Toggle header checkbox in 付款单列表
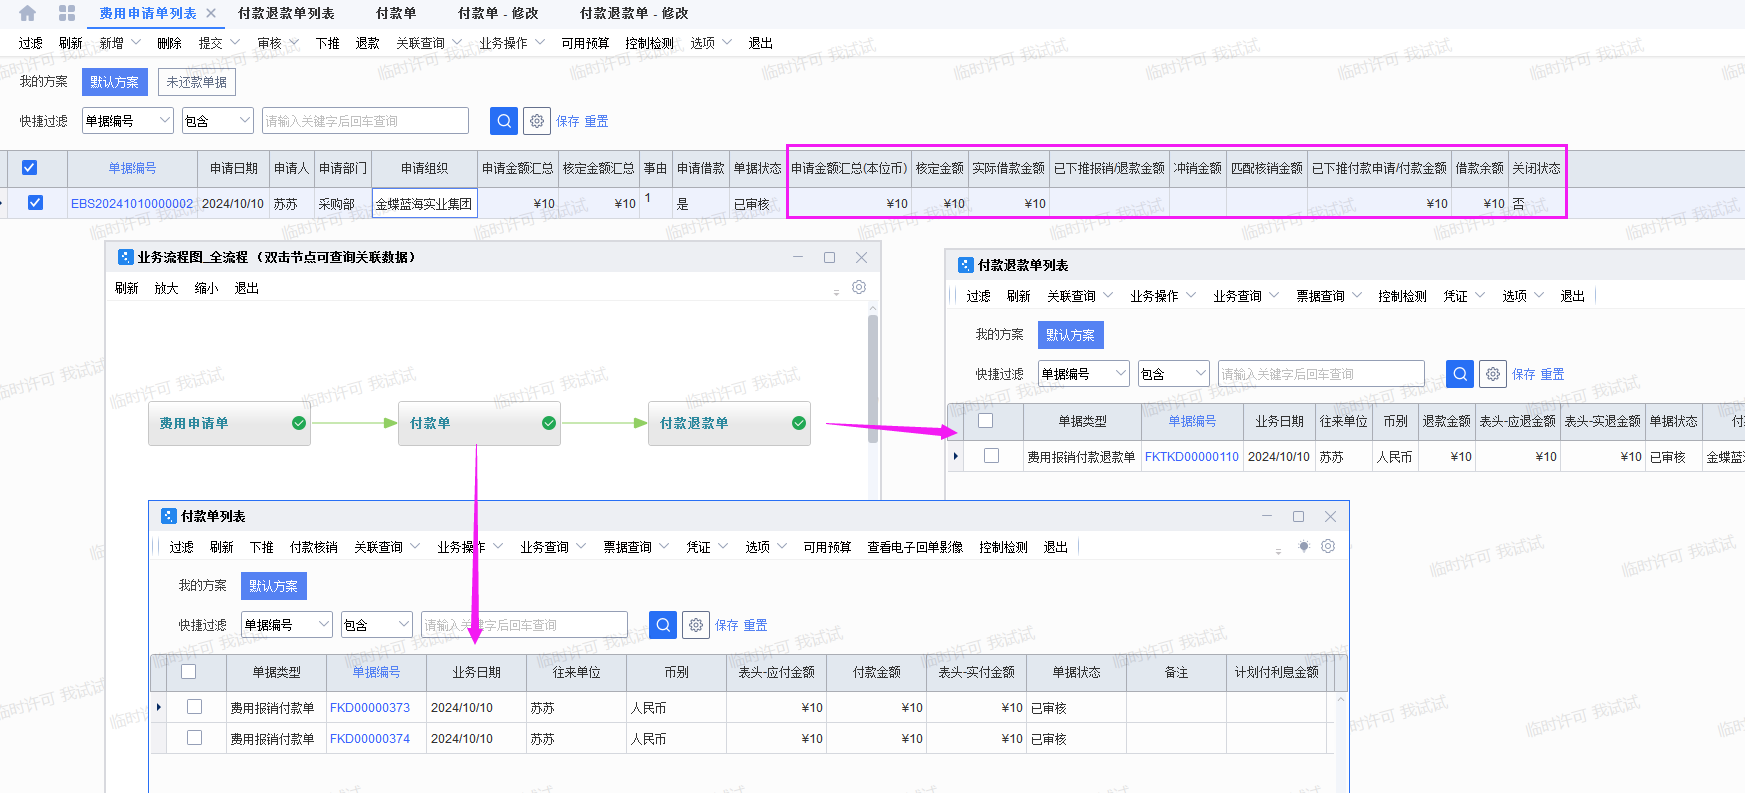The width and height of the screenshot is (1745, 793). click(188, 672)
